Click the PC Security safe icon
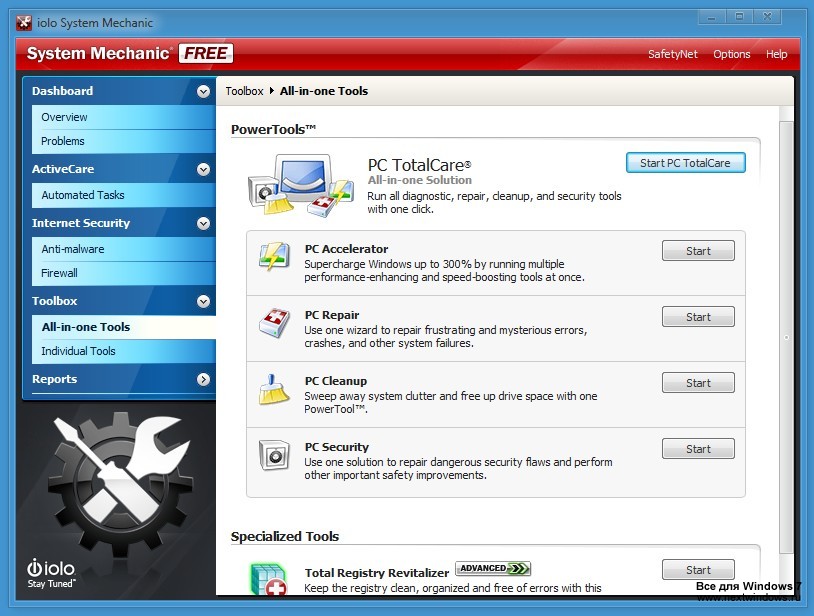This screenshot has height=616, width=814. pyautogui.click(x=274, y=455)
